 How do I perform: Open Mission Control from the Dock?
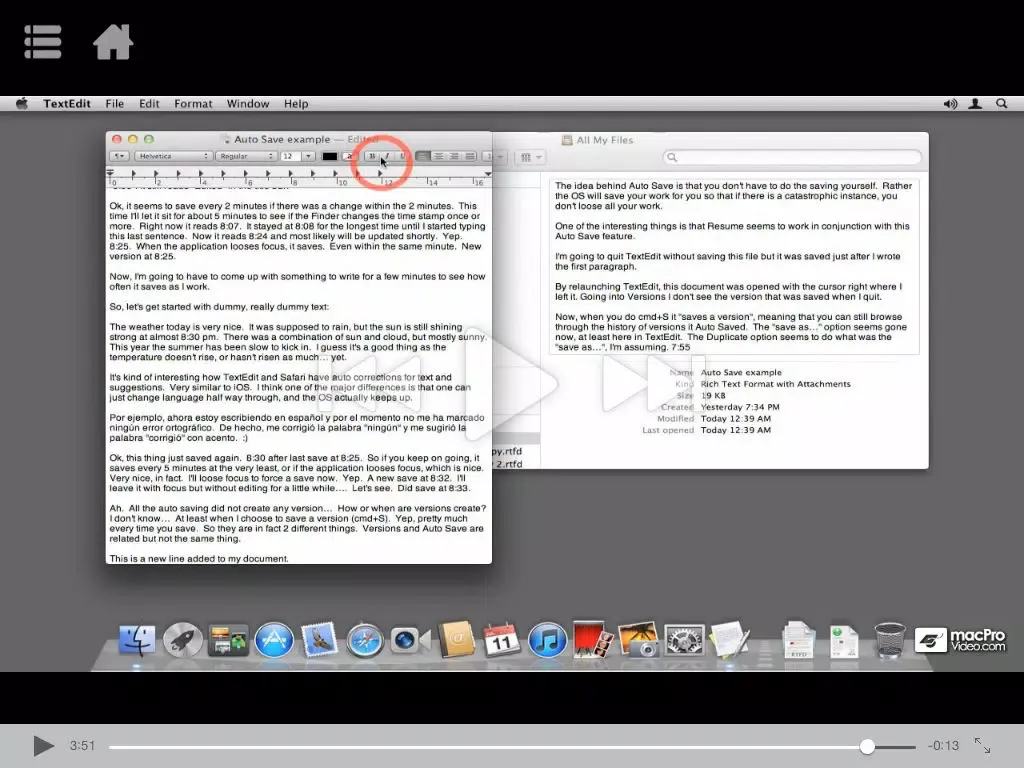[x=228, y=640]
